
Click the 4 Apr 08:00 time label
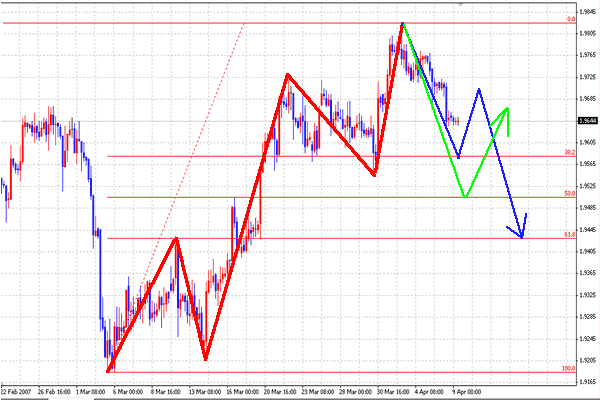point(429,392)
